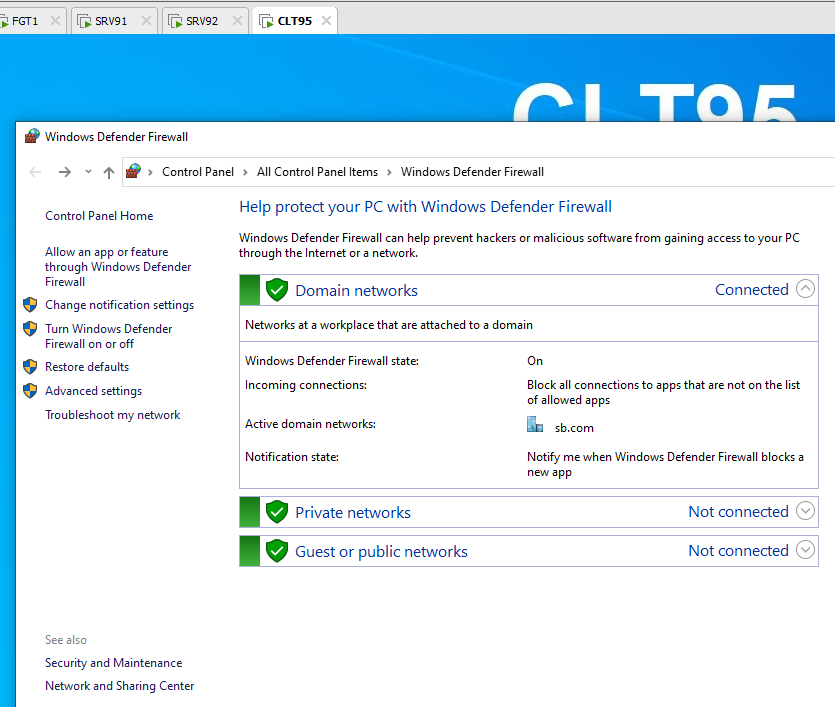Open Network and Sharing Center link

click(x=119, y=686)
